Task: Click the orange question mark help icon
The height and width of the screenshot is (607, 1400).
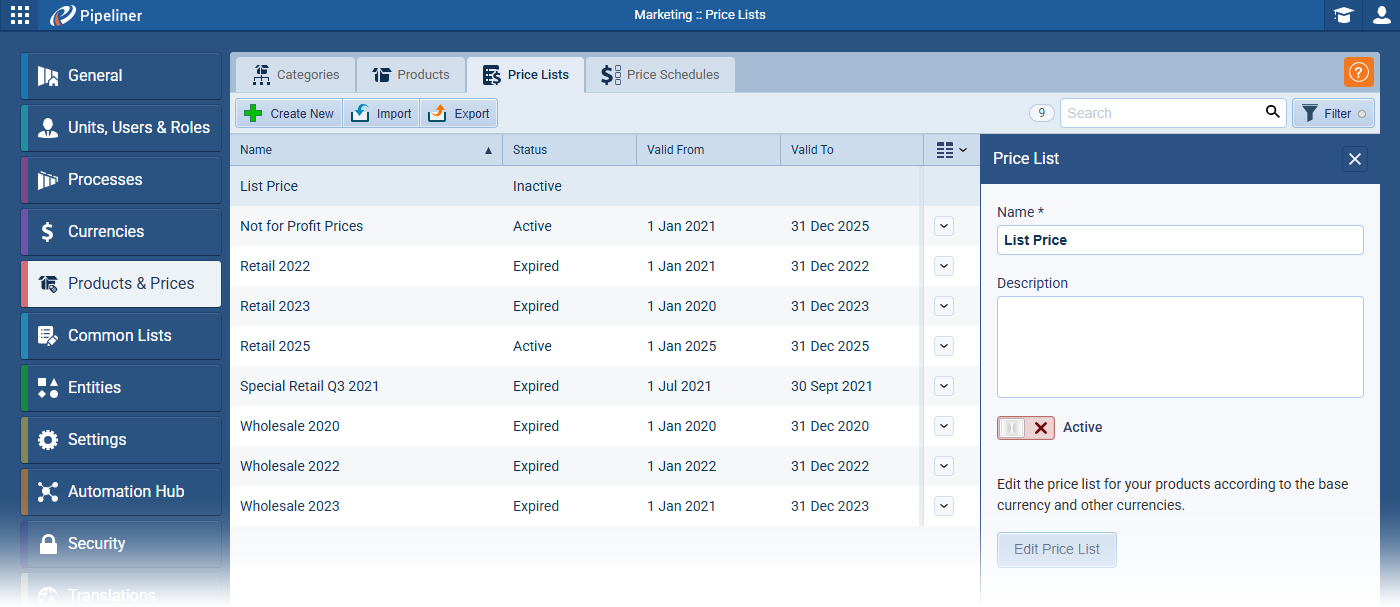Action: pyautogui.click(x=1358, y=72)
